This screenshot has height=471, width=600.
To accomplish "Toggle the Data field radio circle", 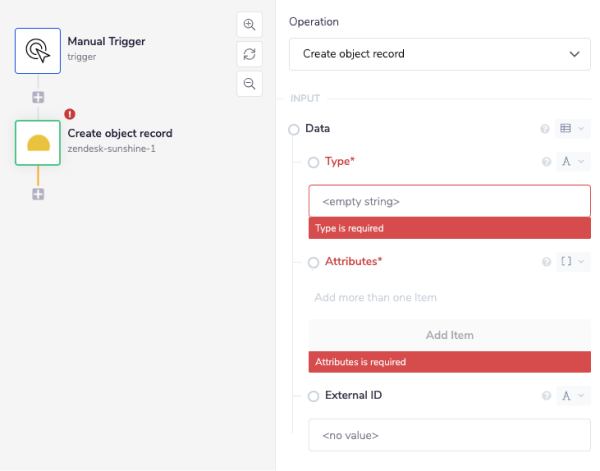I will pyautogui.click(x=294, y=129).
